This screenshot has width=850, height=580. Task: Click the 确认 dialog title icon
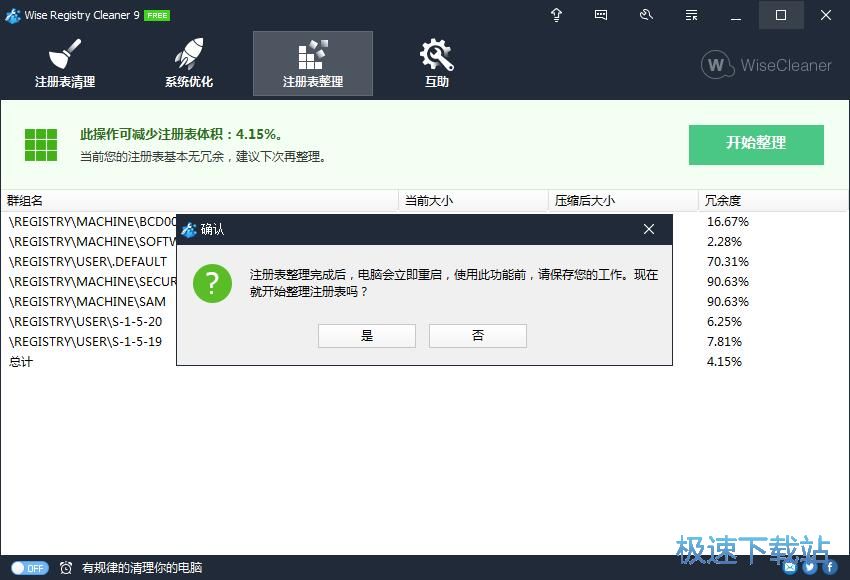coord(189,230)
